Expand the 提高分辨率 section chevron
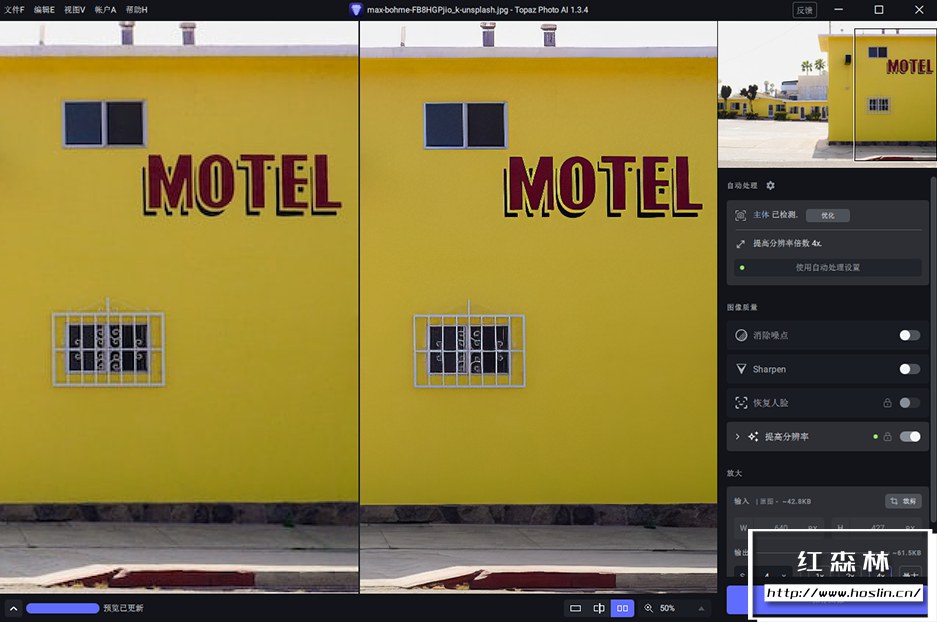937x622 pixels. coord(737,437)
